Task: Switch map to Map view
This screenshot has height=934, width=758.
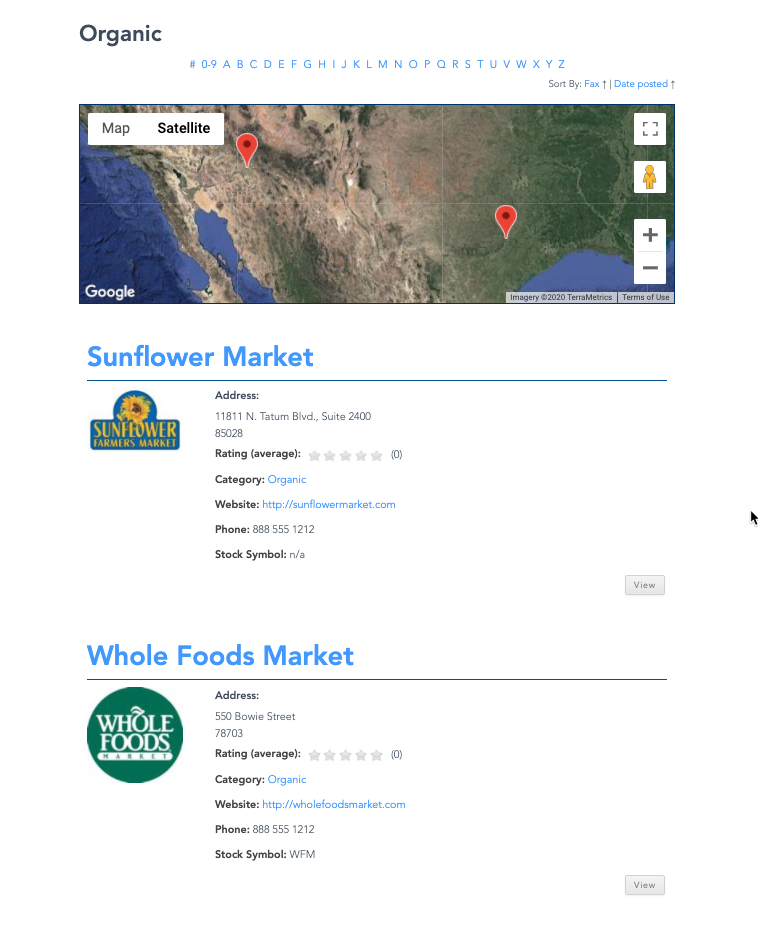Action: (x=116, y=128)
